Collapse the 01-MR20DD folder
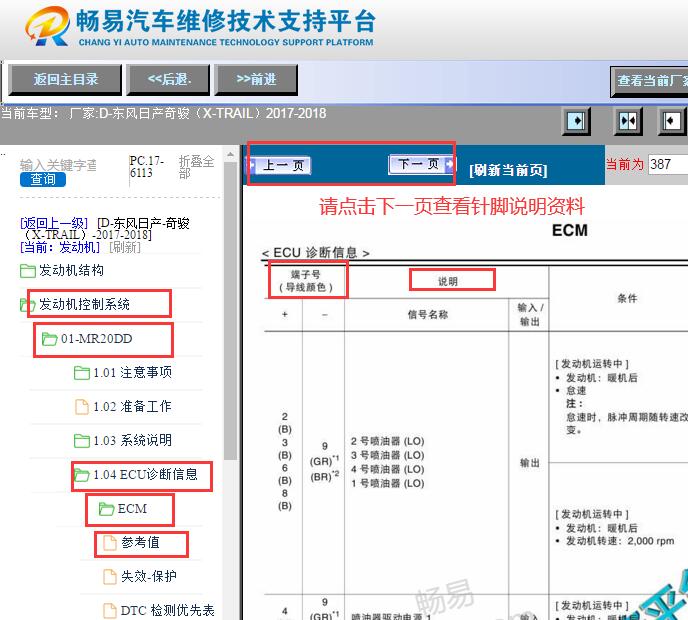Image resolution: width=688 pixels, height=620 pixels. point(97,339)
